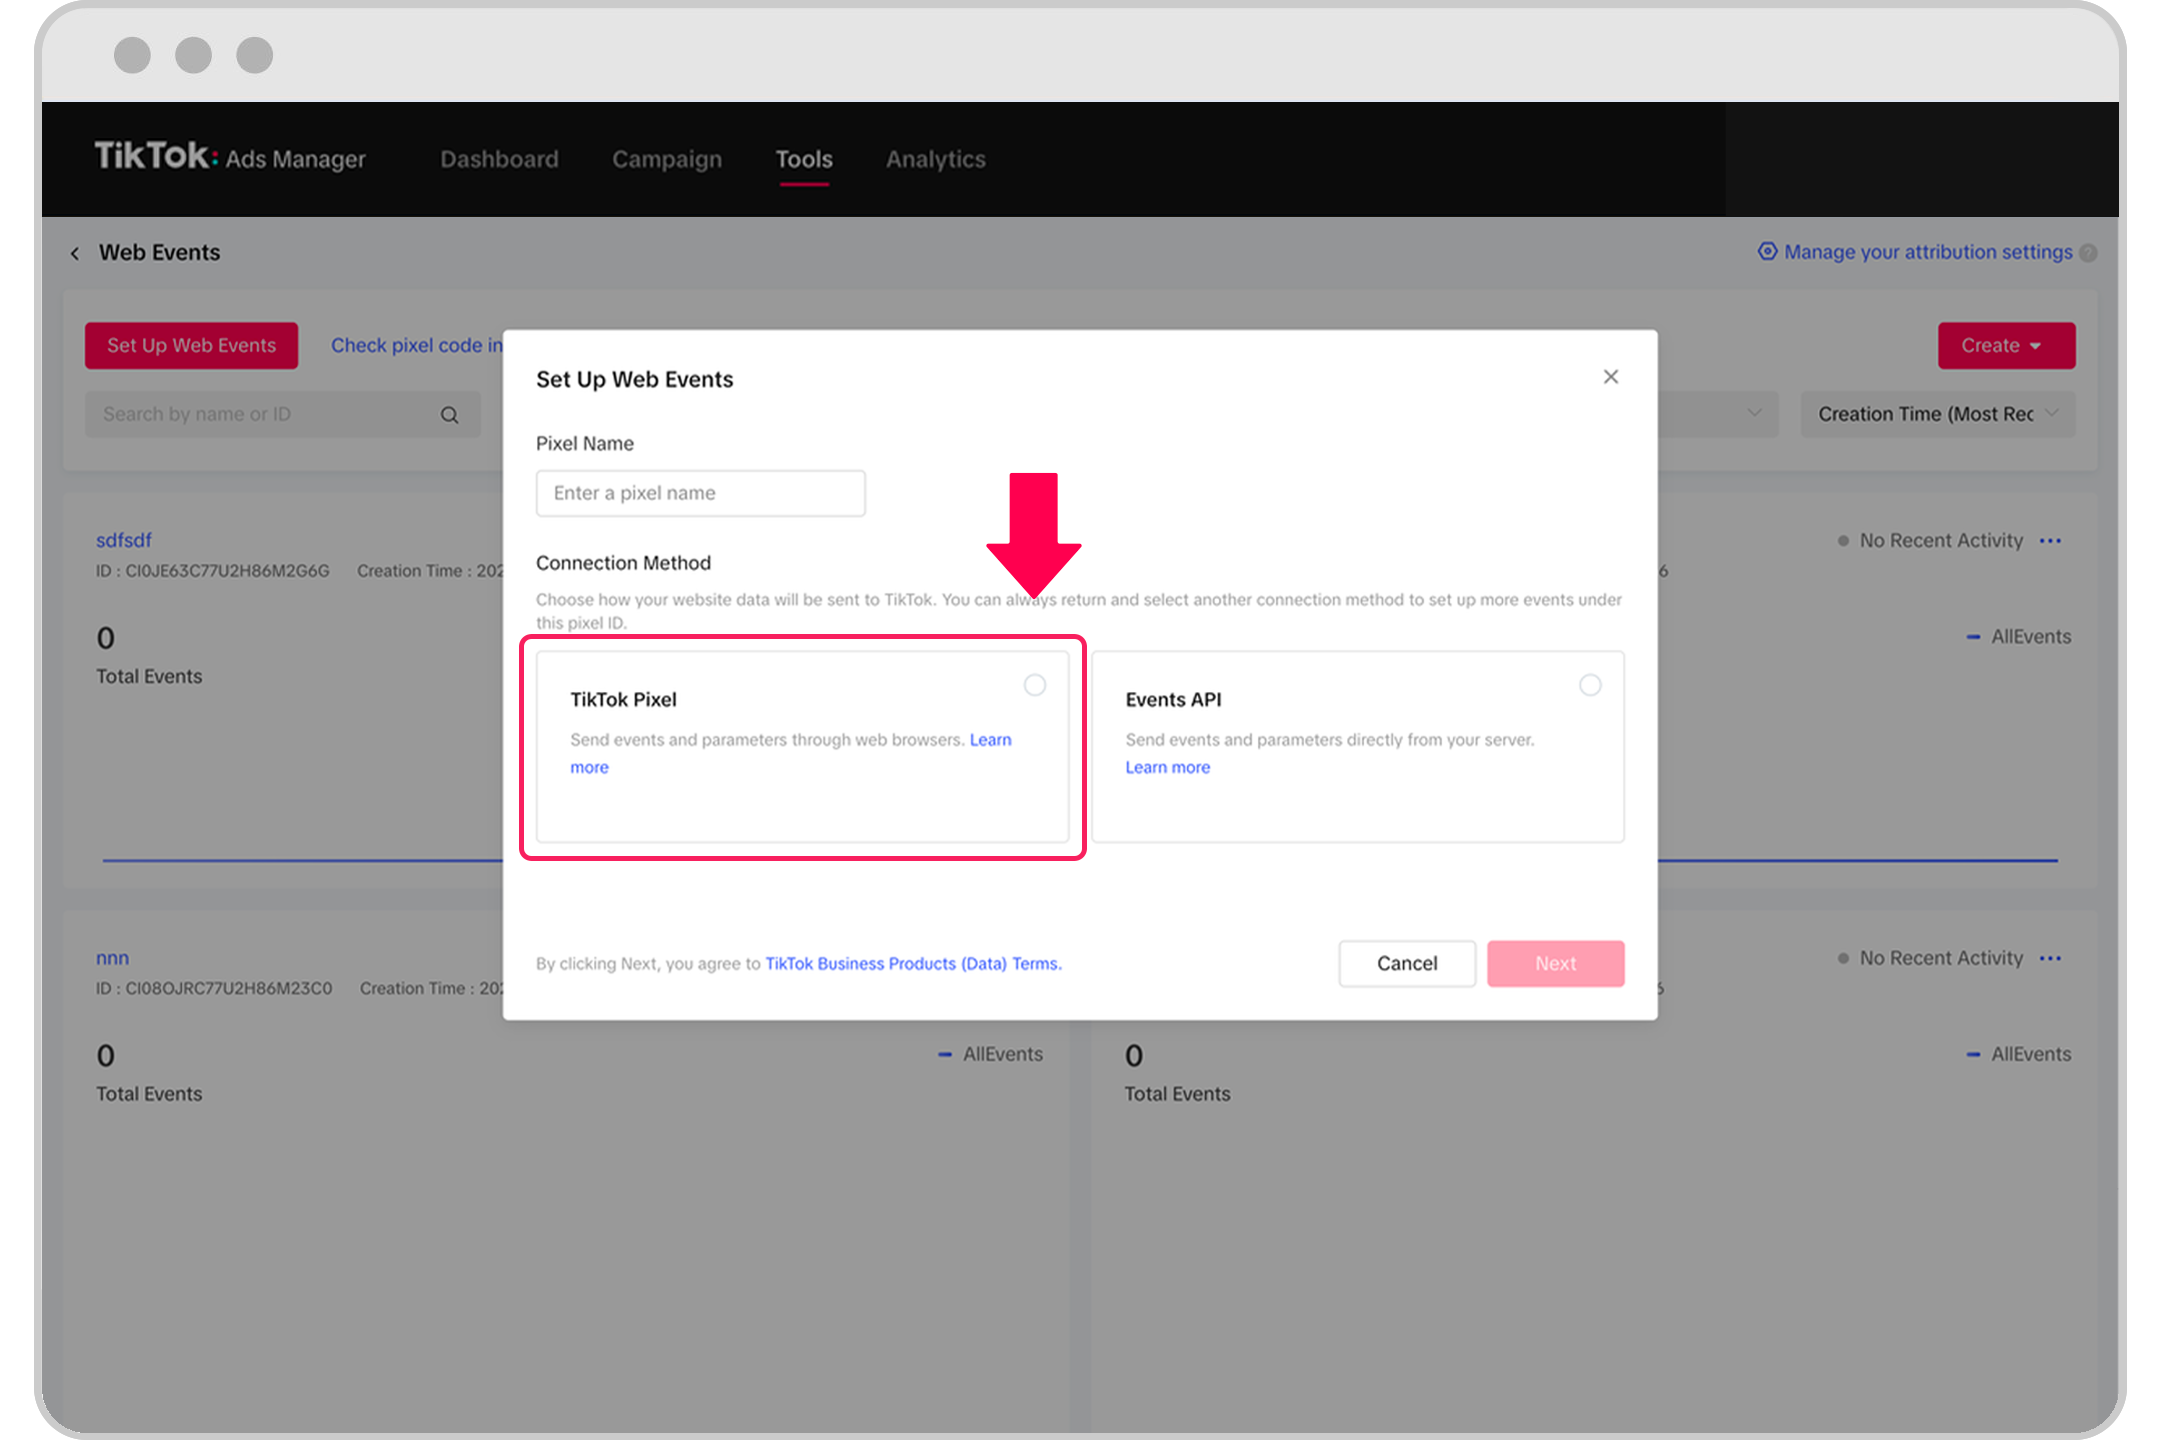The height and width of the screenshot is (1440, 2160).
Task: Open more options for the nnn pixel
Action: [2051, 958]
